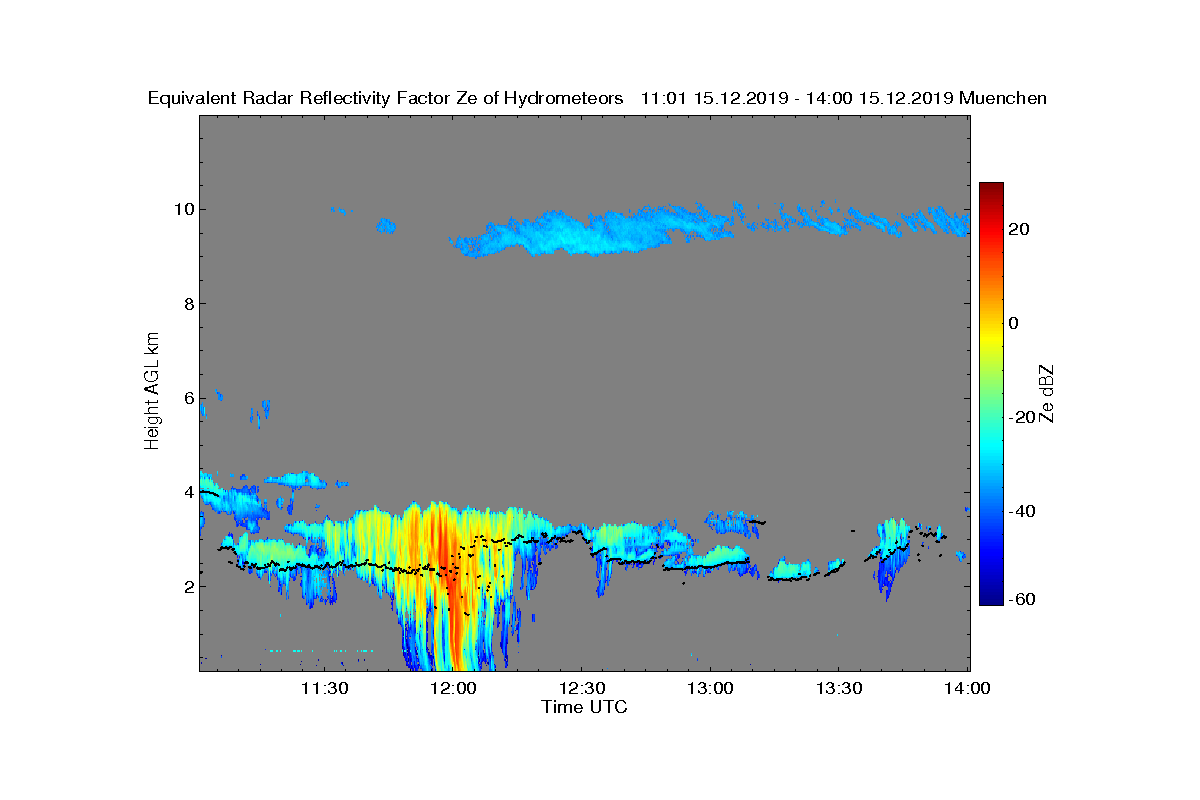Click the colorbar value 0

click(x=1014, y=323)
